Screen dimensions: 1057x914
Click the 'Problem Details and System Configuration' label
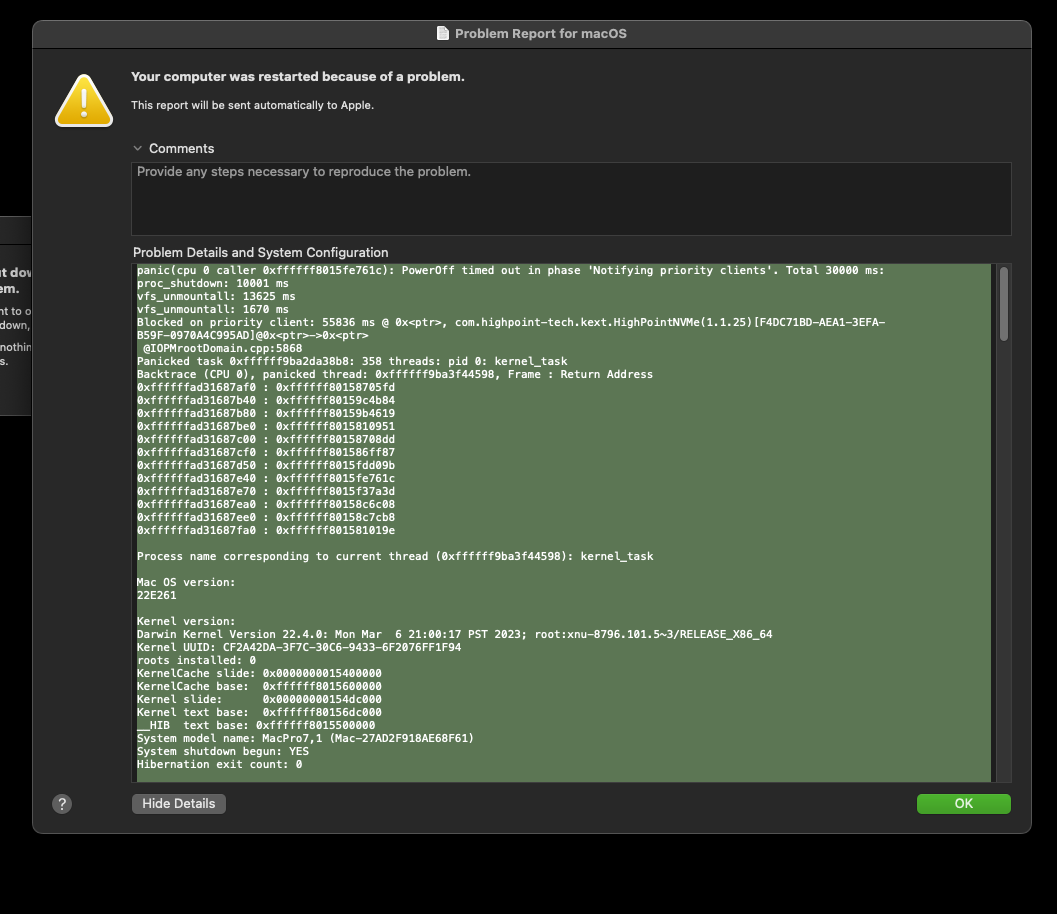point(260,253)
